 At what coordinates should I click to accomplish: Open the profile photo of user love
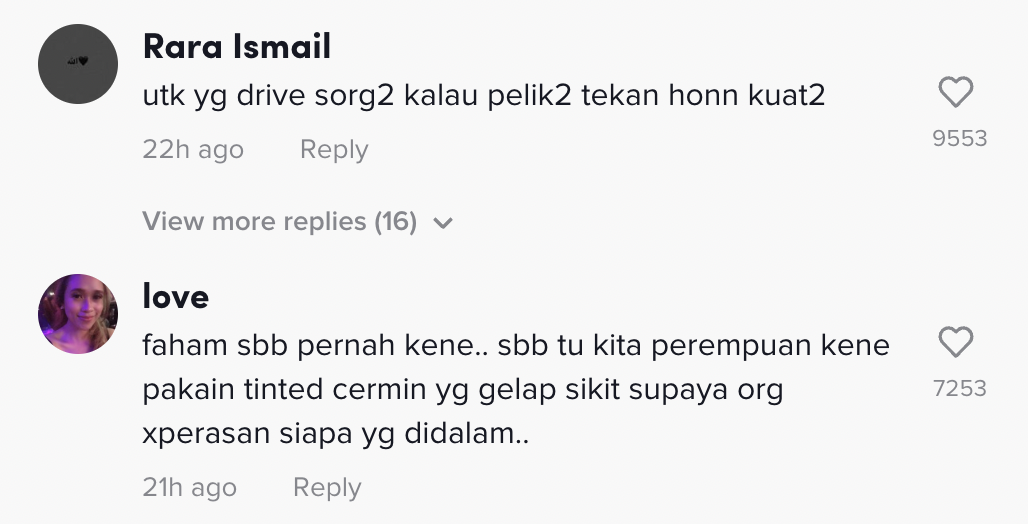point(78,314)
